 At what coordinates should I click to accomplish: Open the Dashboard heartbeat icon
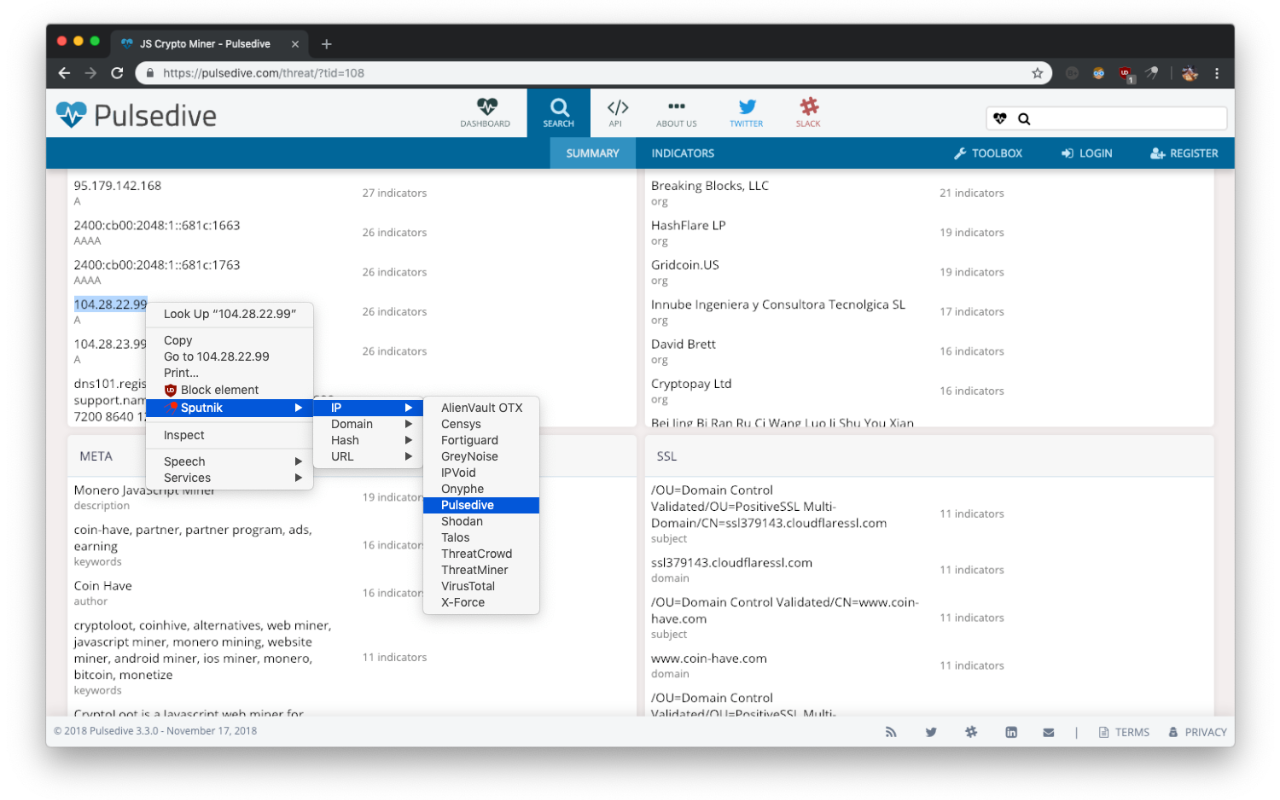(487, 106)
